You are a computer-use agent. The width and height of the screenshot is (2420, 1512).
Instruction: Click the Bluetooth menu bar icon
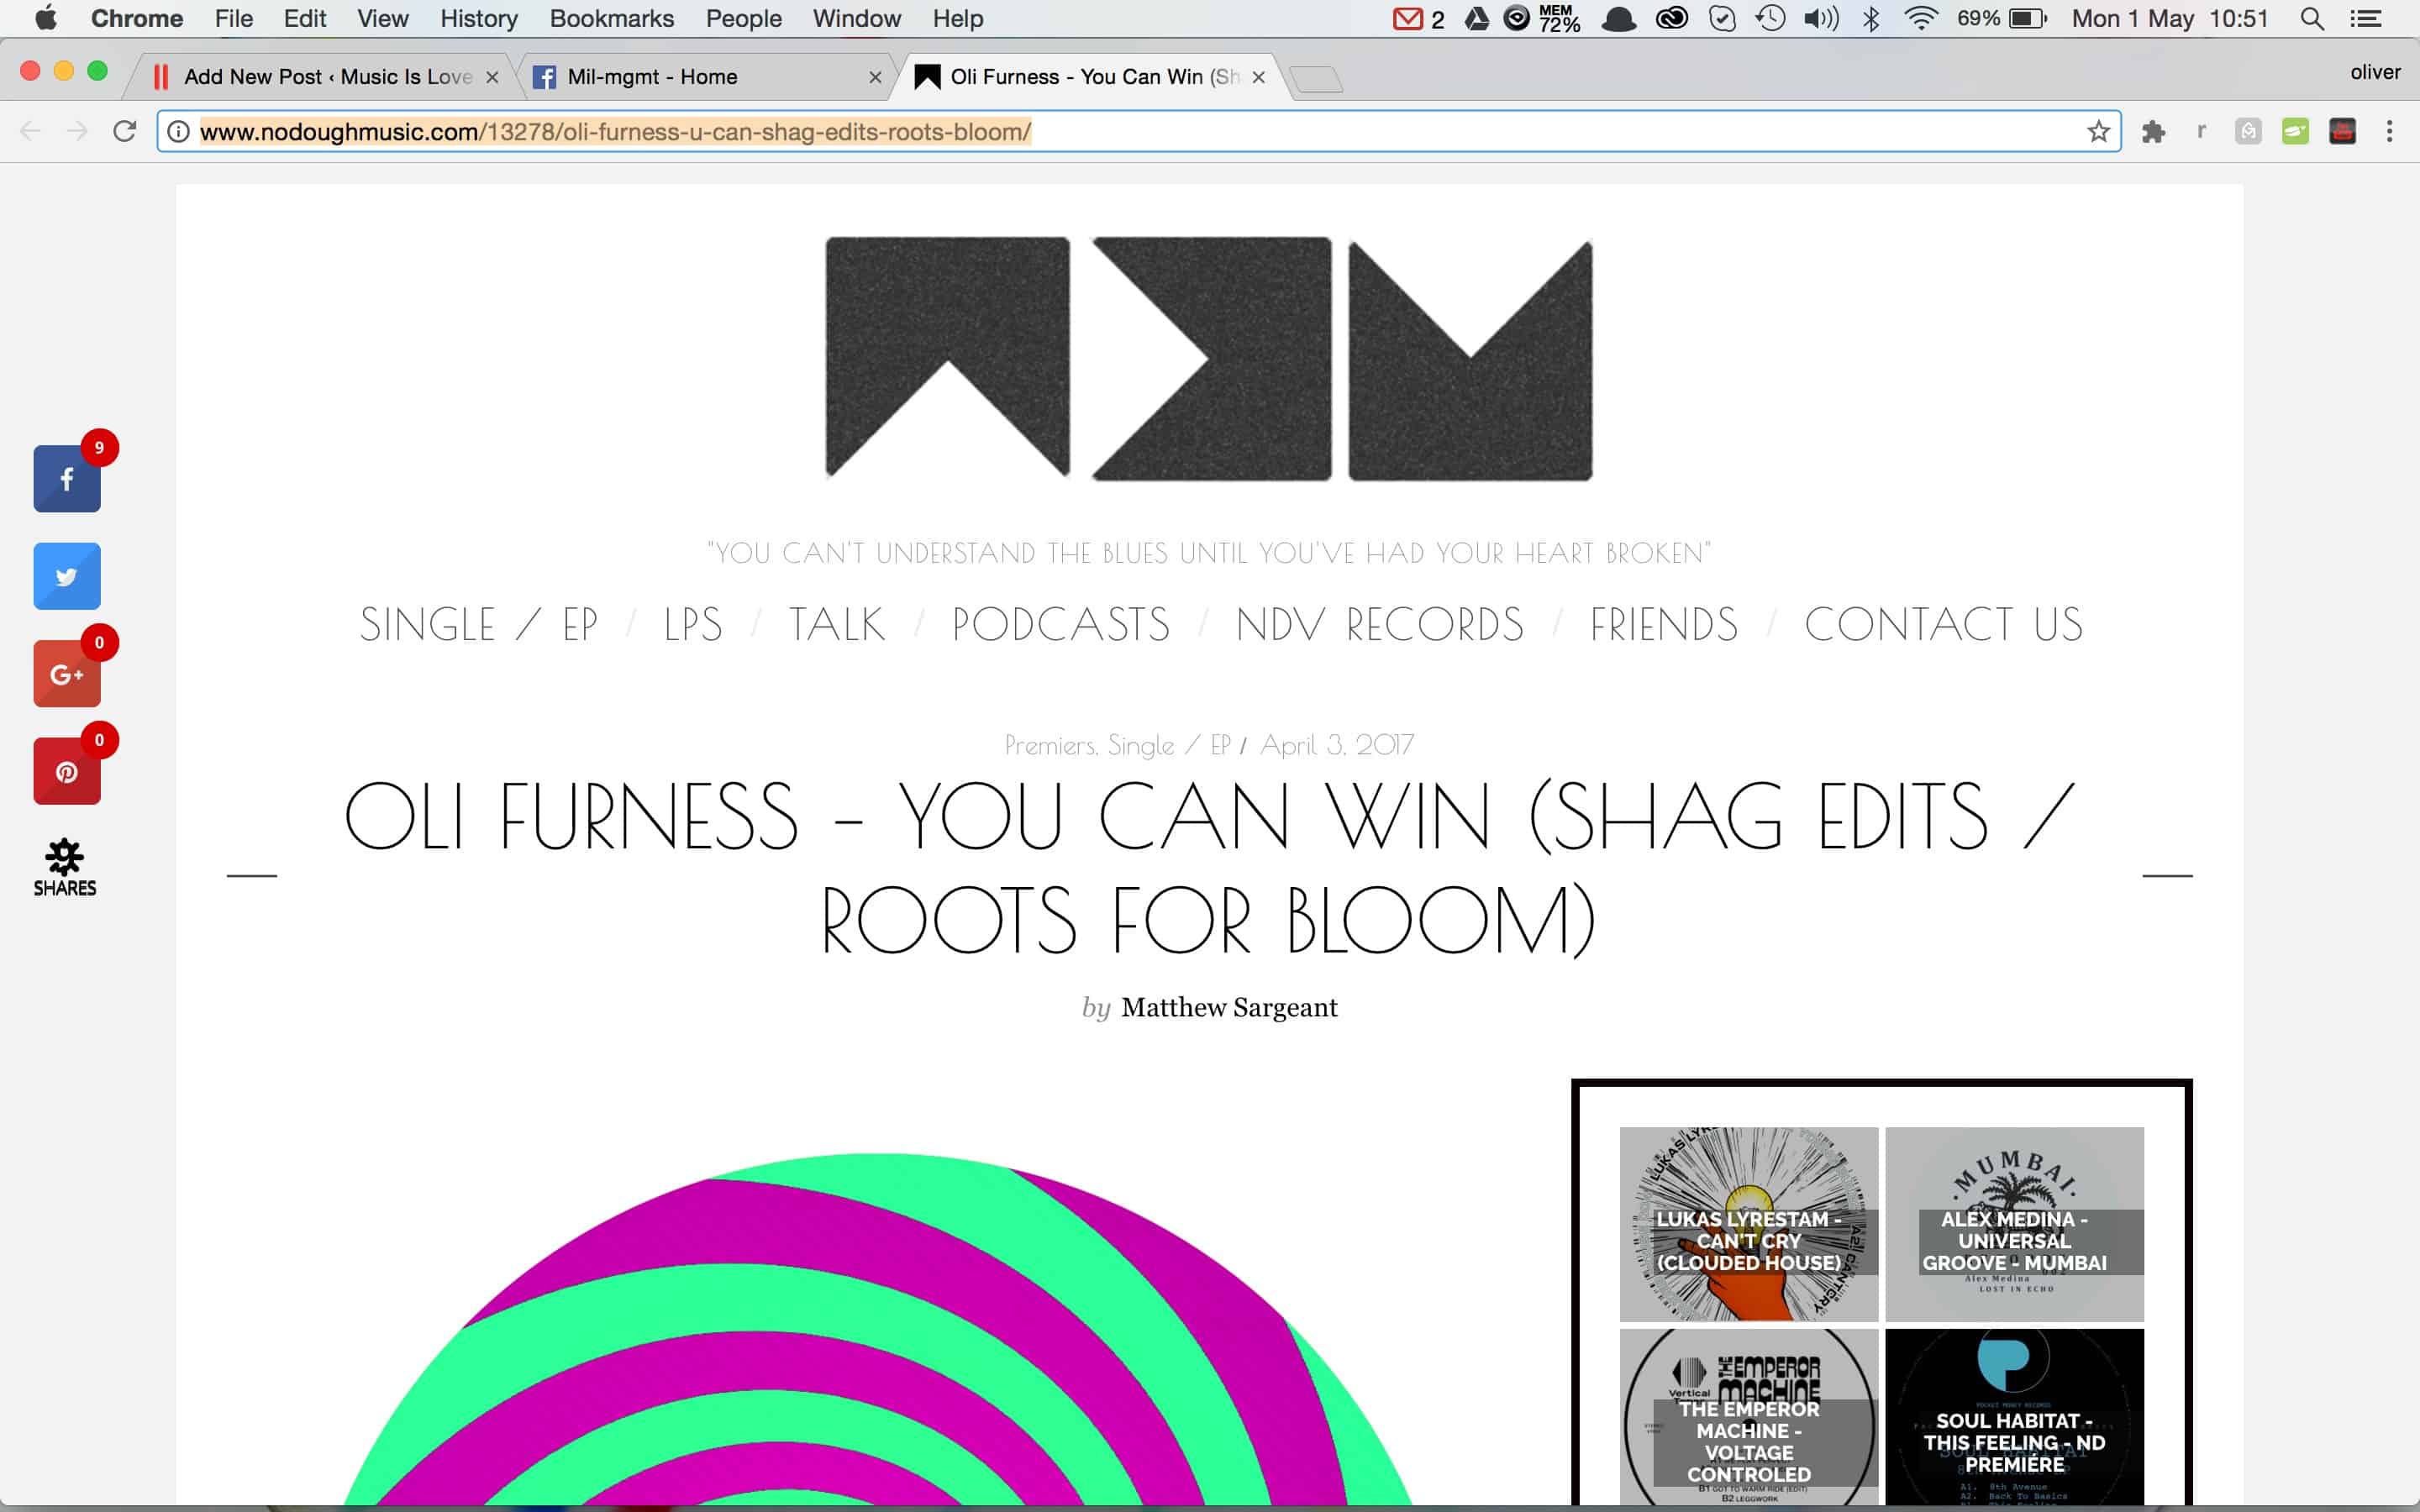[1871, 18]
